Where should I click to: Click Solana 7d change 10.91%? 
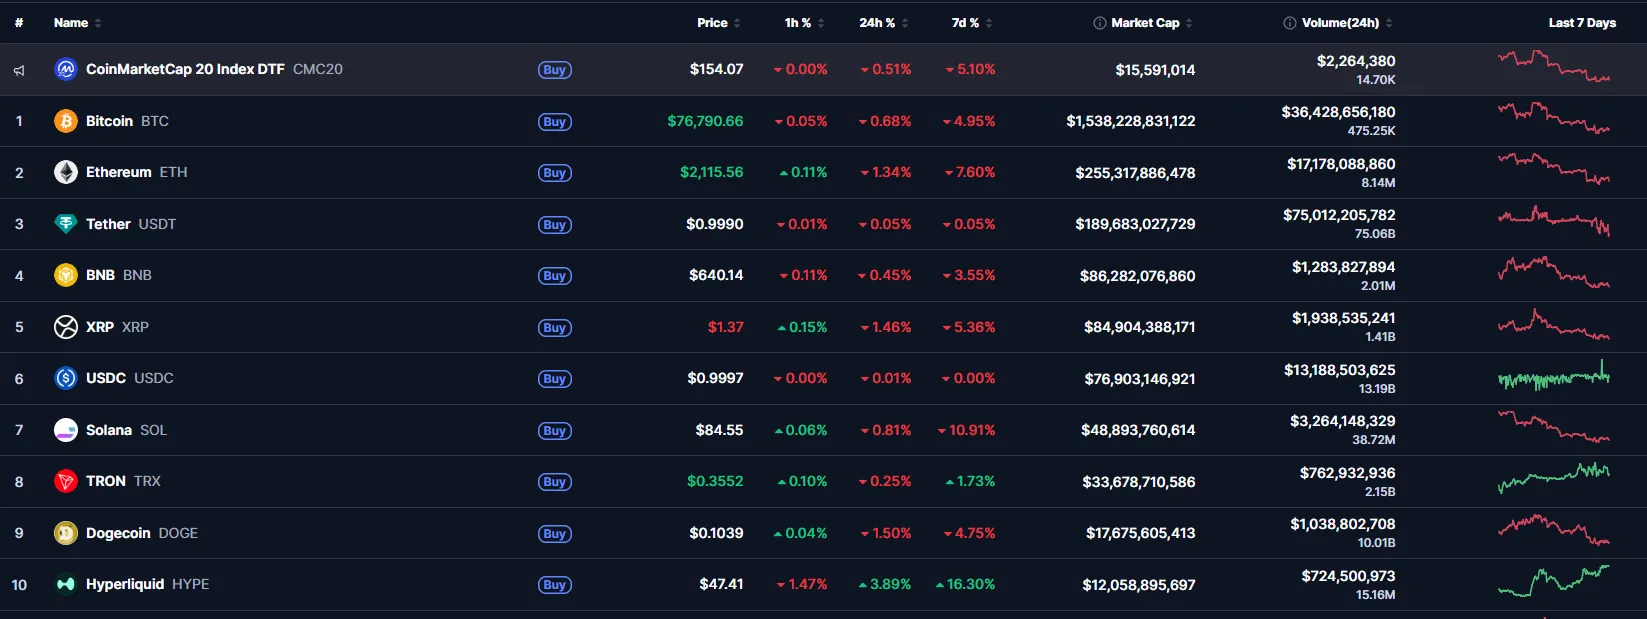point(966,430)
